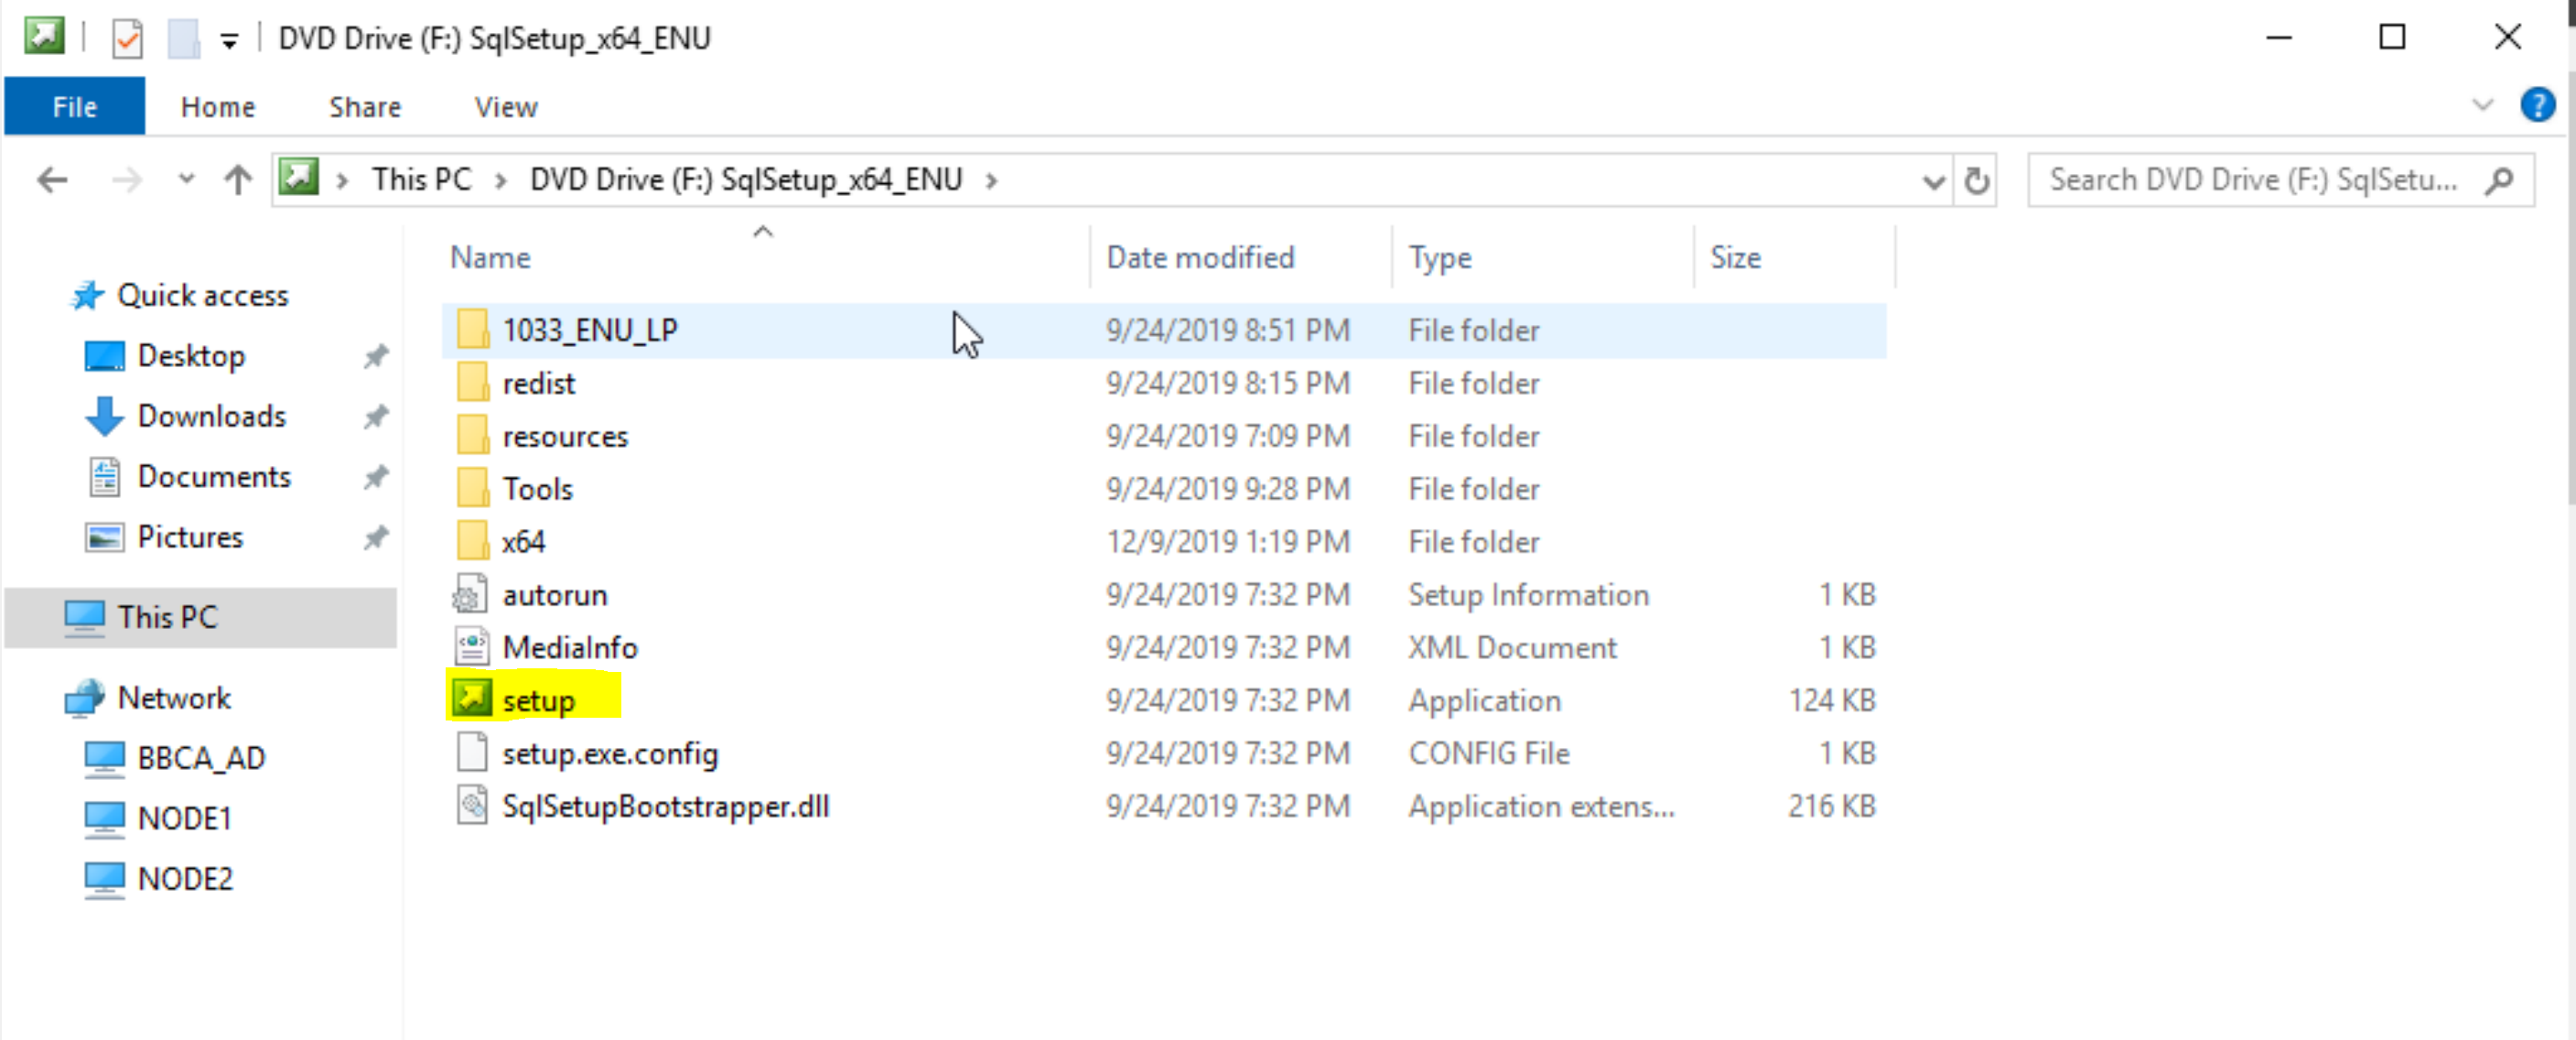The height and width of the screenshot is (1040, 2576).
Task: Open Downloads in the navigation pane
Action: [212, 416]
